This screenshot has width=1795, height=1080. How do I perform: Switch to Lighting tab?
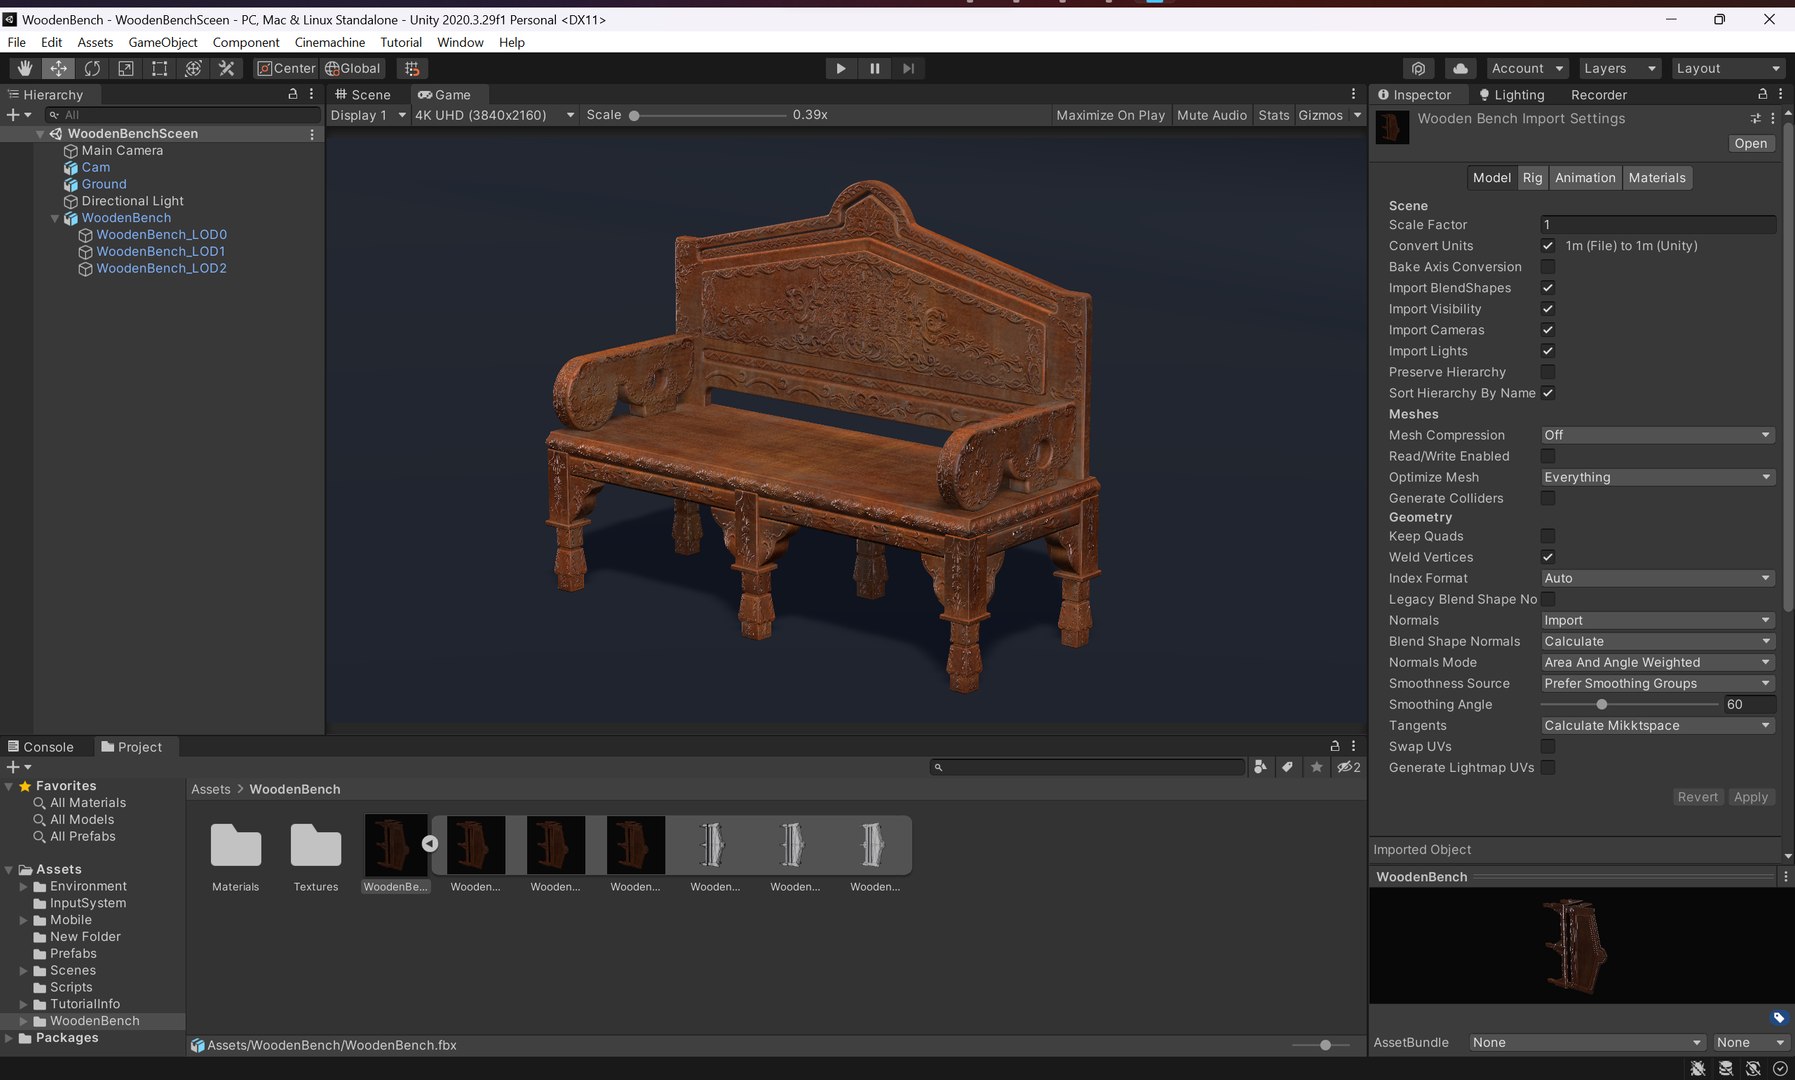coord(1511,94)
